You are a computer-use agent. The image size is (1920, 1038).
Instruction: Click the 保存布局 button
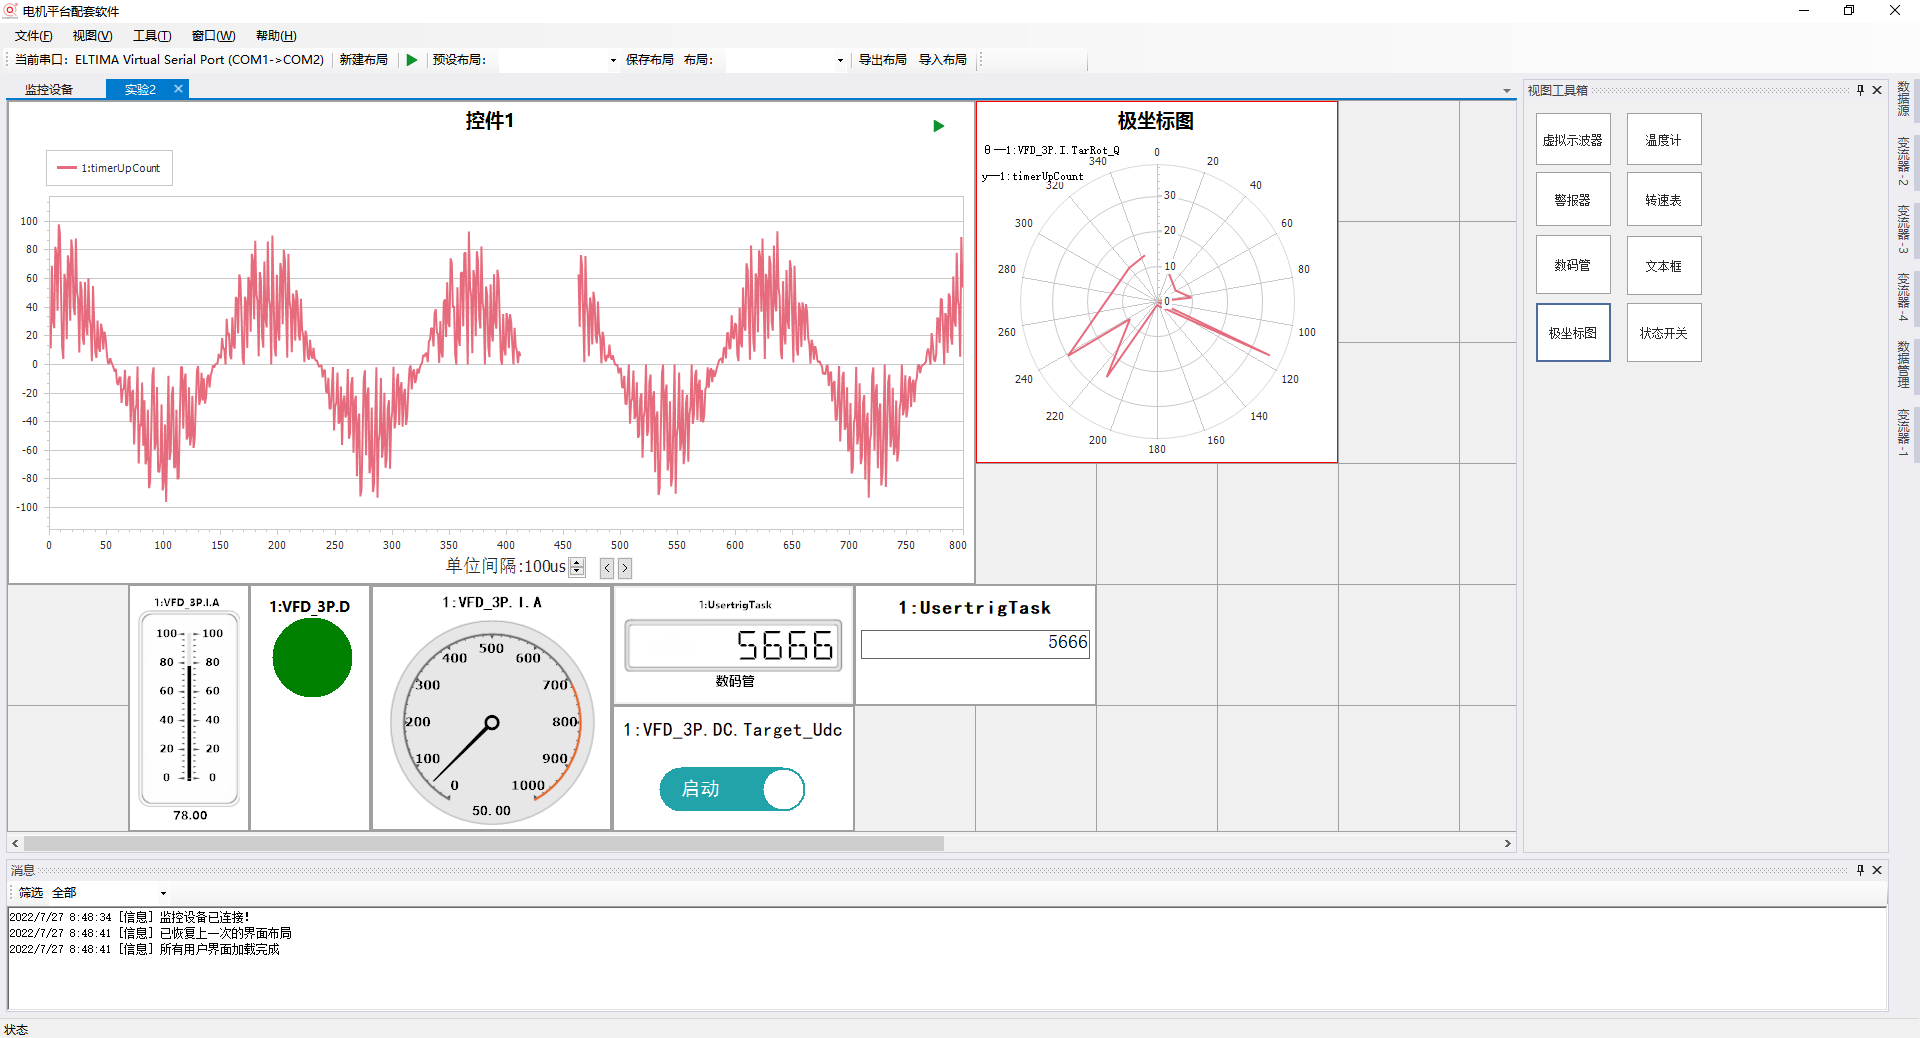pyautogui.click(x=649, y=60)
